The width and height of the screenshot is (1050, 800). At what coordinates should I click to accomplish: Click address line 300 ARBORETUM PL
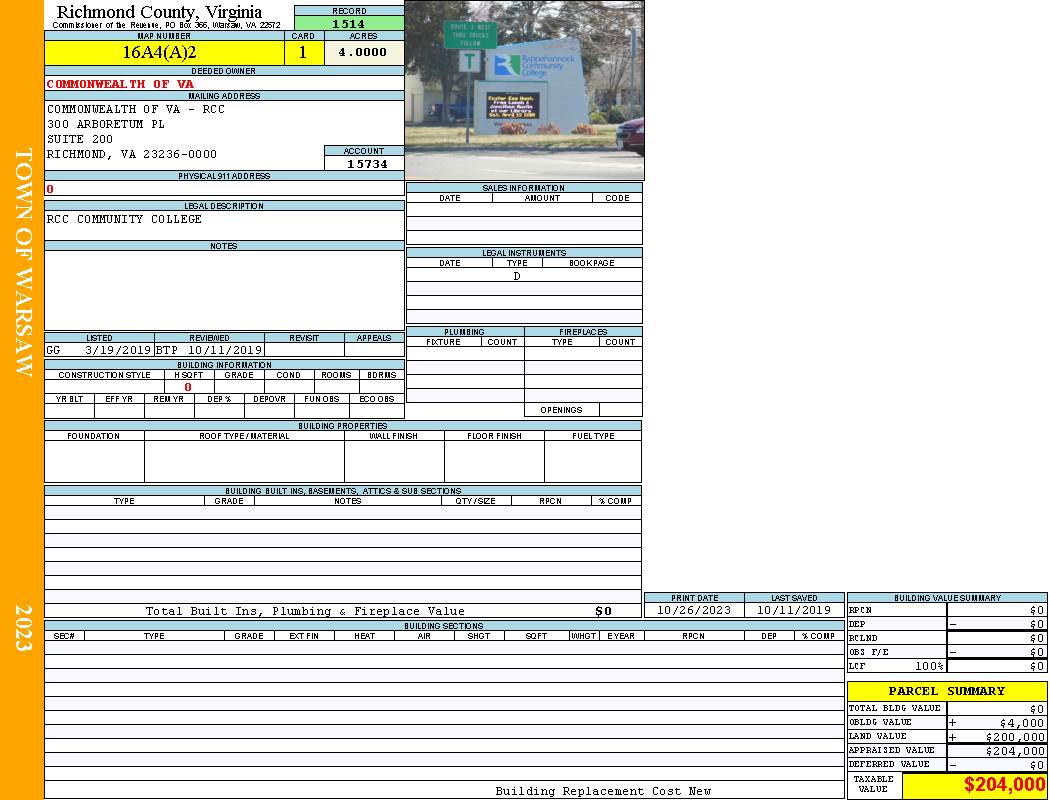(x=105, y=125)
